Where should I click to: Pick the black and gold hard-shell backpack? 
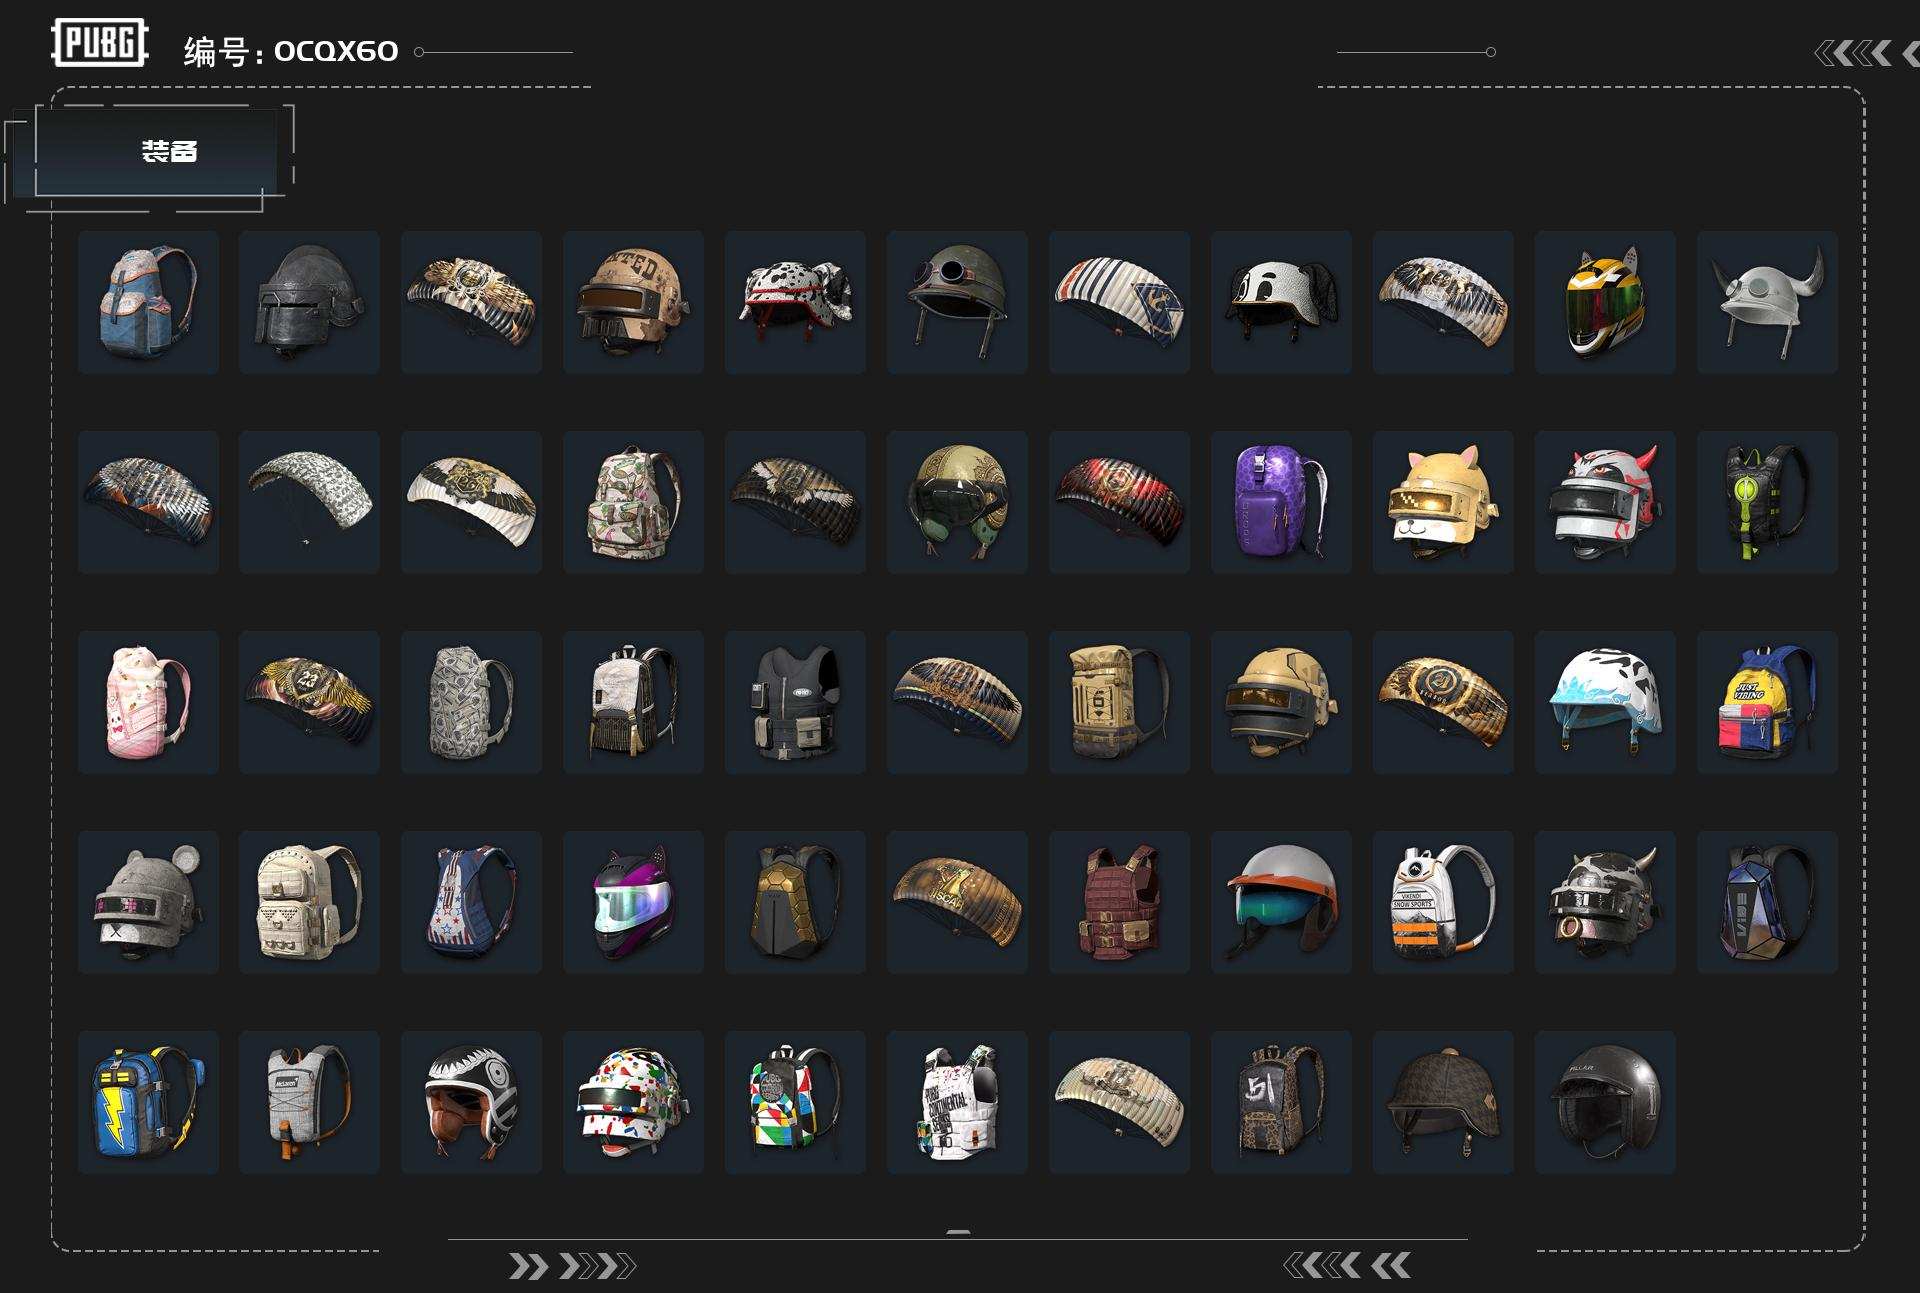[x=796, y=902]
